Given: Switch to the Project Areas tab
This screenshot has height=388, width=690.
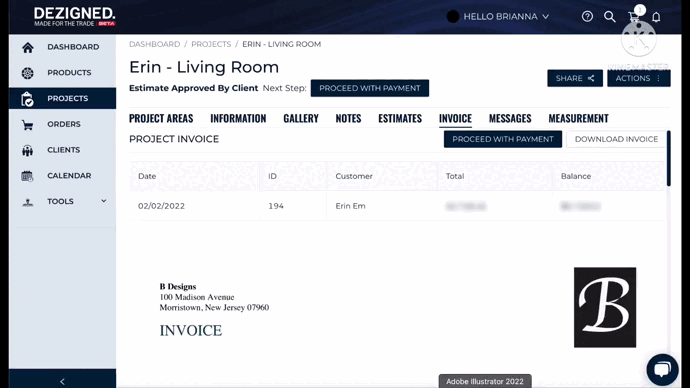Looking at the screenshot, I should click(x=161, y=118).
